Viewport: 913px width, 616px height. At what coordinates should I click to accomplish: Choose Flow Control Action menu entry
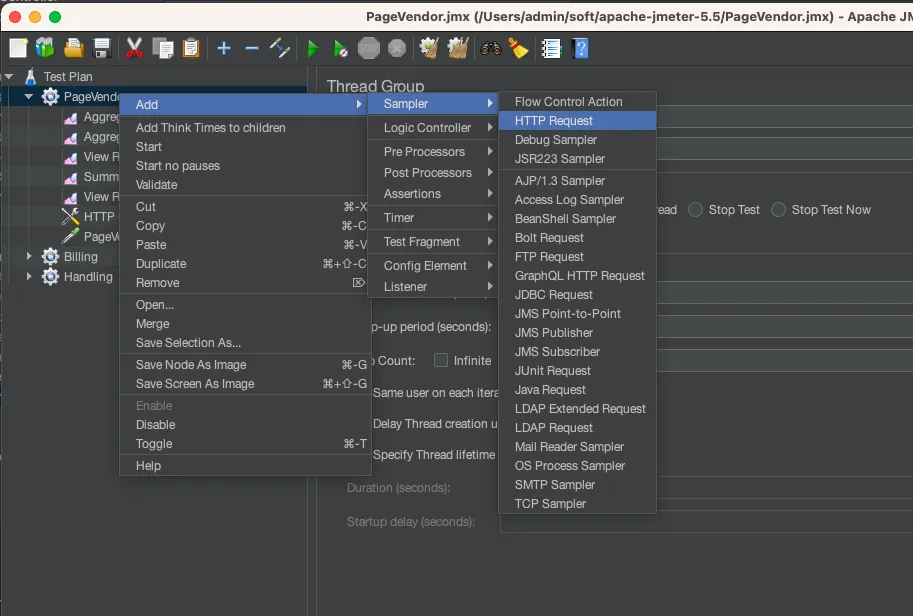(578, 102)
